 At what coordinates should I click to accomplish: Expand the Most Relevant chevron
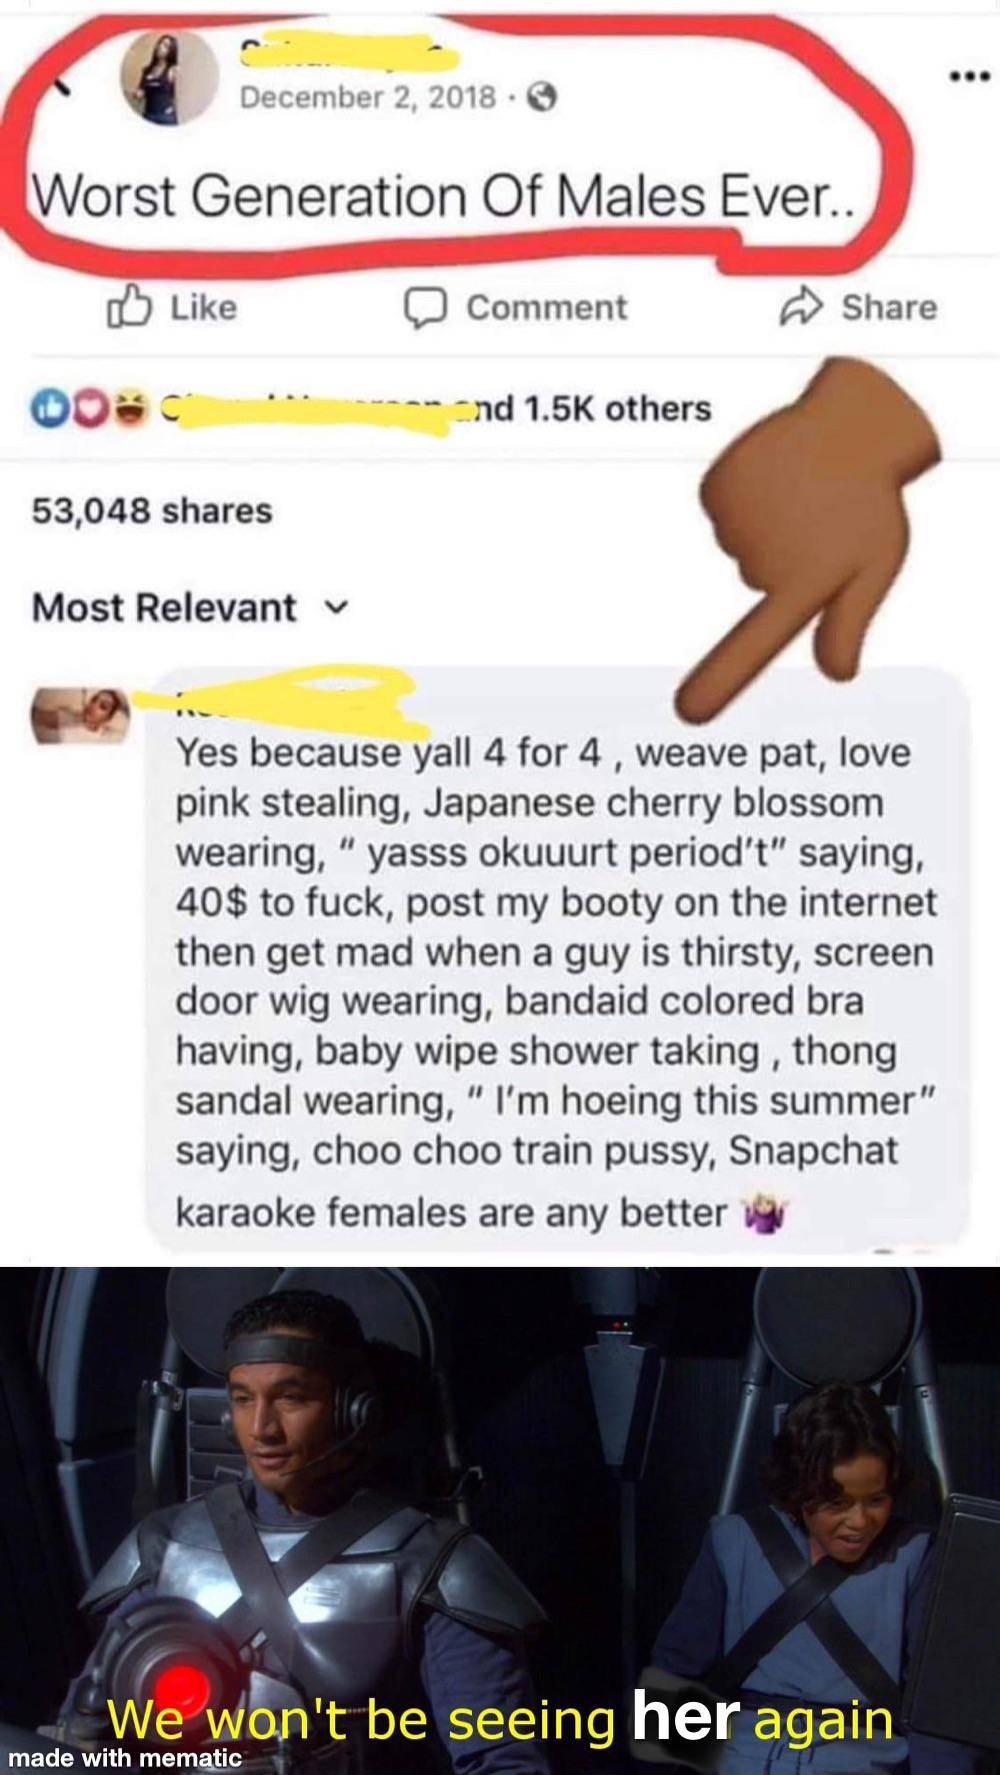click(x=339, y=607)
